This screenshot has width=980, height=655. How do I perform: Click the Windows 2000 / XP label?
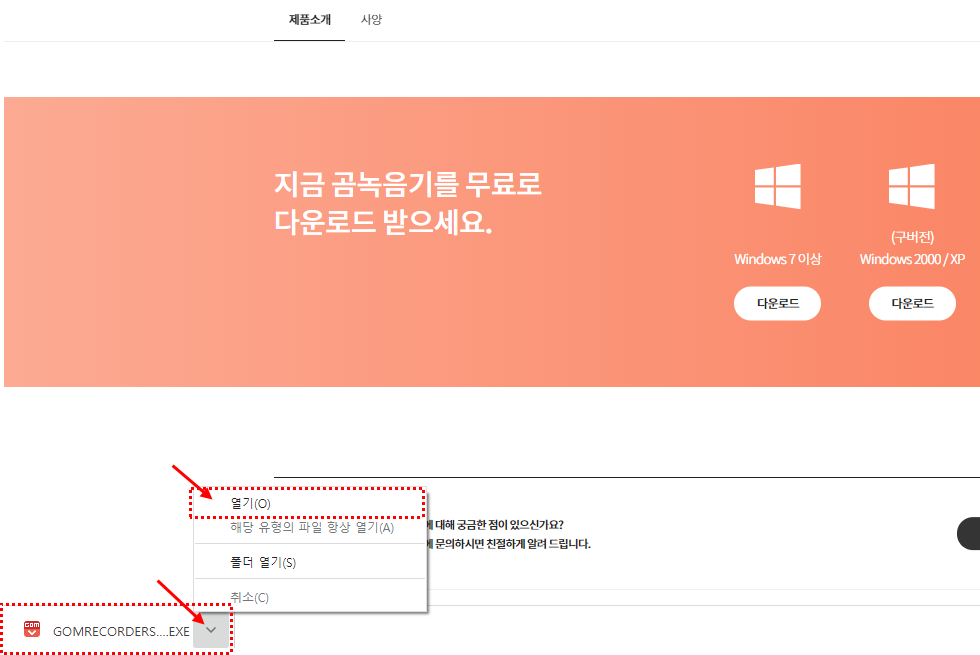coord(912,259)
